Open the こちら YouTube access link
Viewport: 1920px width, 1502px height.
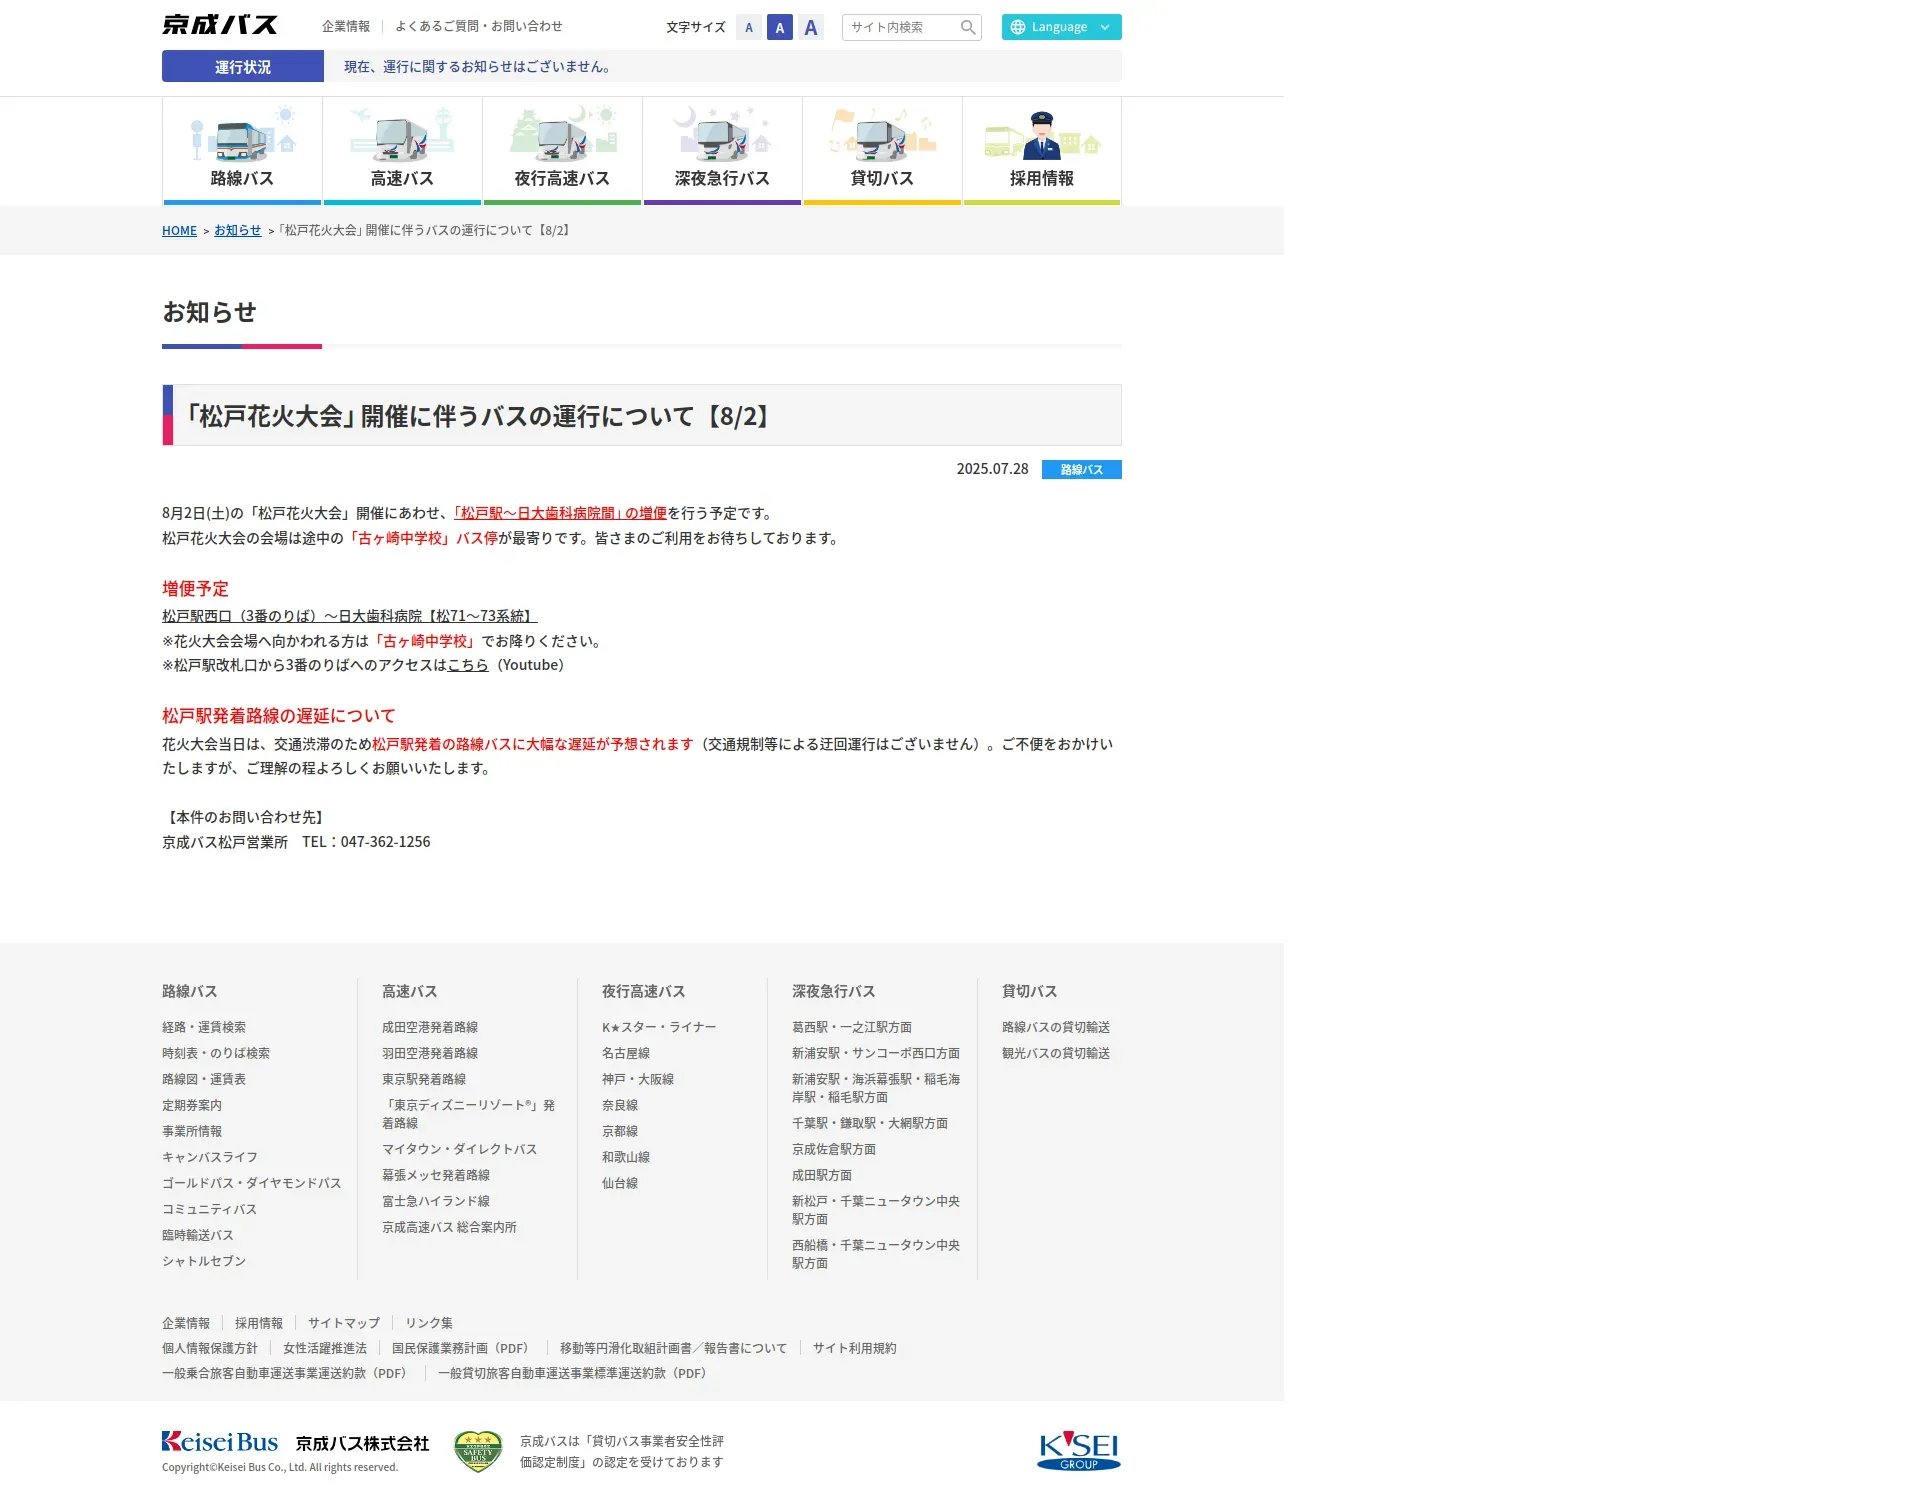467,665
